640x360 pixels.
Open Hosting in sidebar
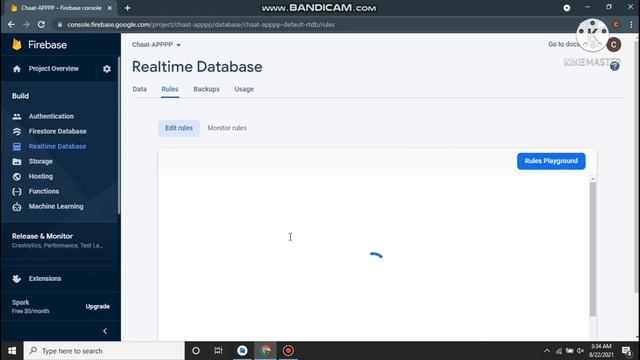[x=41, y=177]
